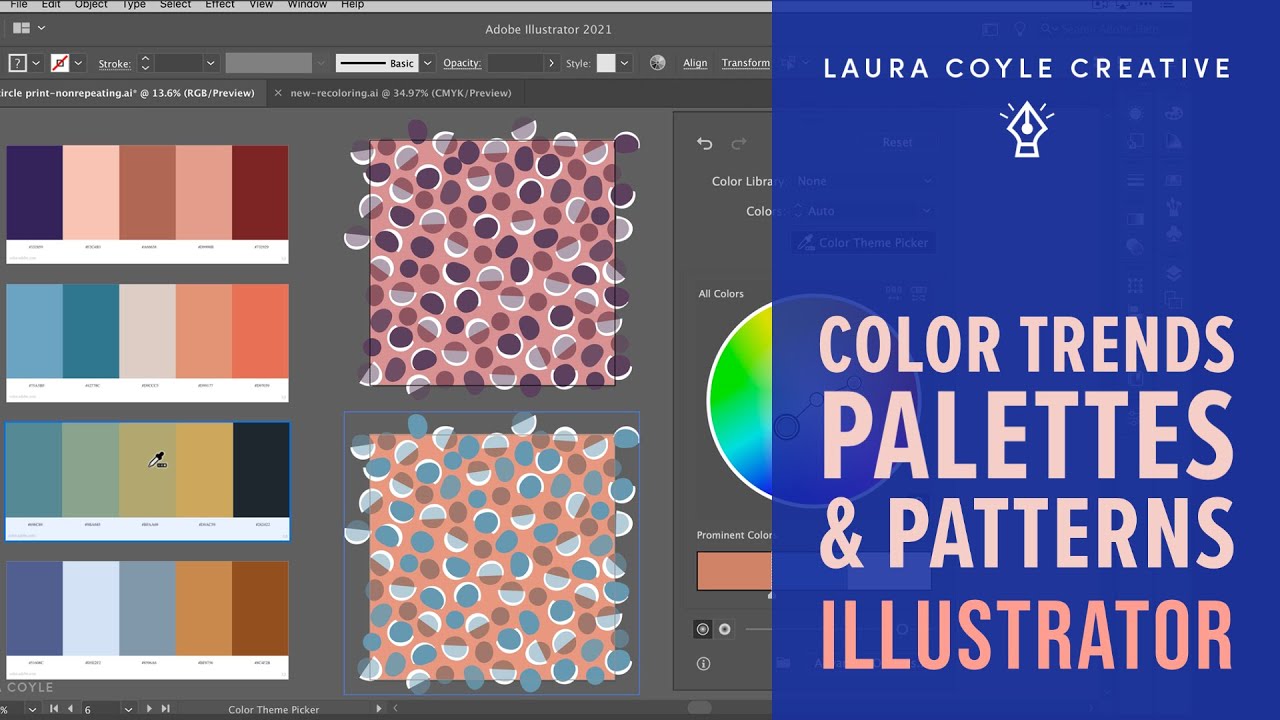Open the Type menu

click(134, 5)
